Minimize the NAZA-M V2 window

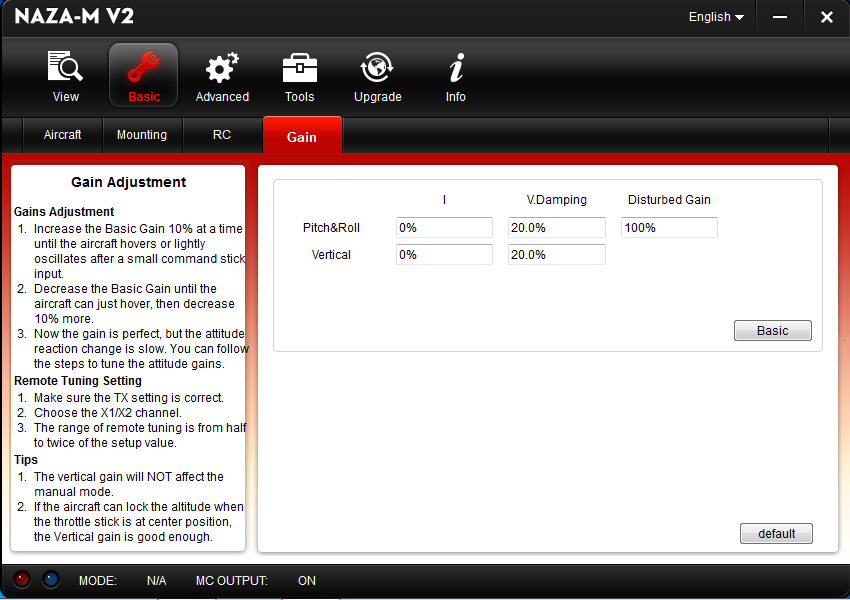coord(780,17)
